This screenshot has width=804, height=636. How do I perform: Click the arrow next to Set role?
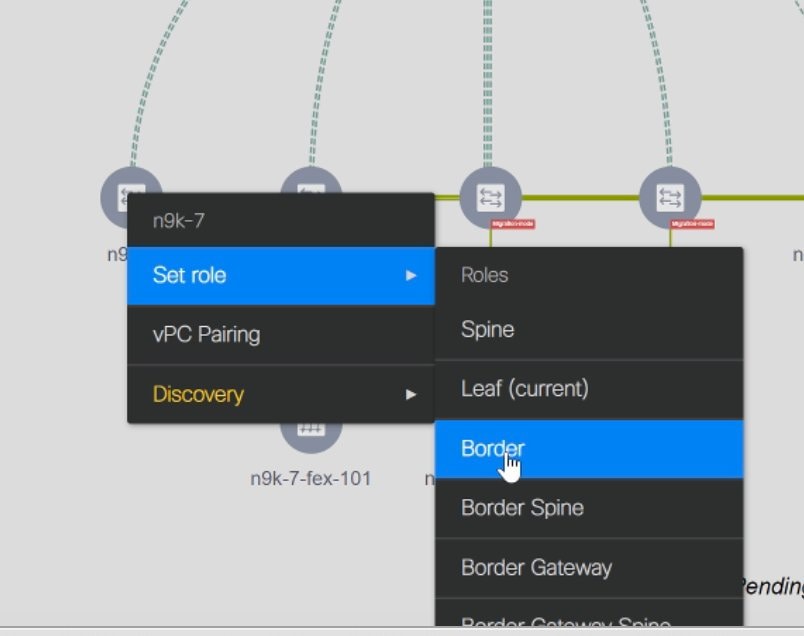pyautogui.click(x=411, y=275)
